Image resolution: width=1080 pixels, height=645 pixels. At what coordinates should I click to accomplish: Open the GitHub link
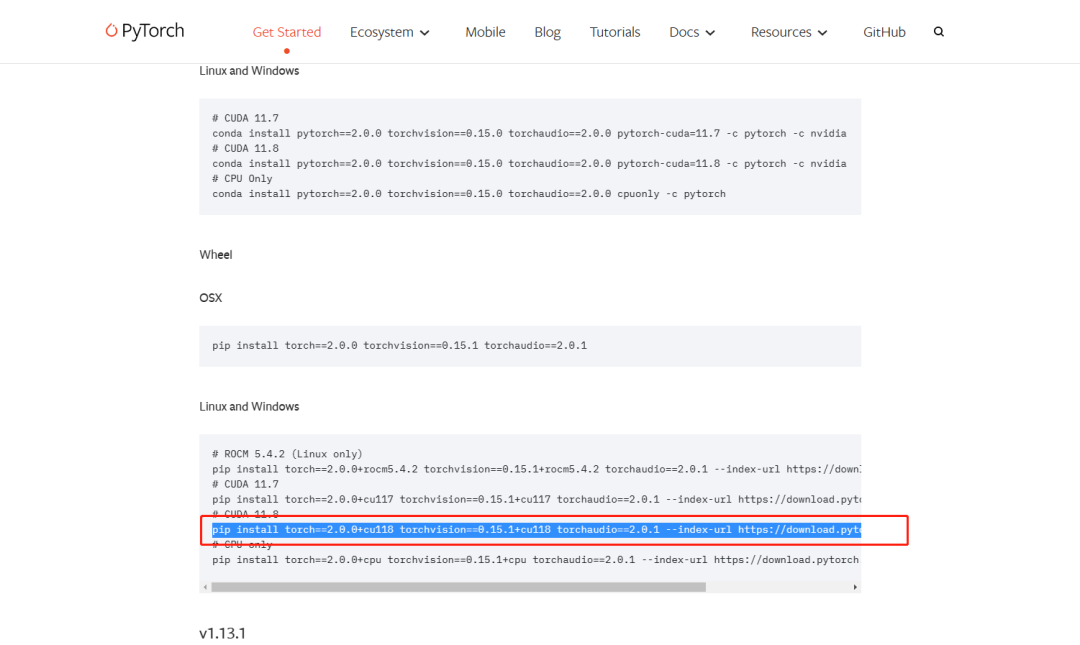[884, 32]
